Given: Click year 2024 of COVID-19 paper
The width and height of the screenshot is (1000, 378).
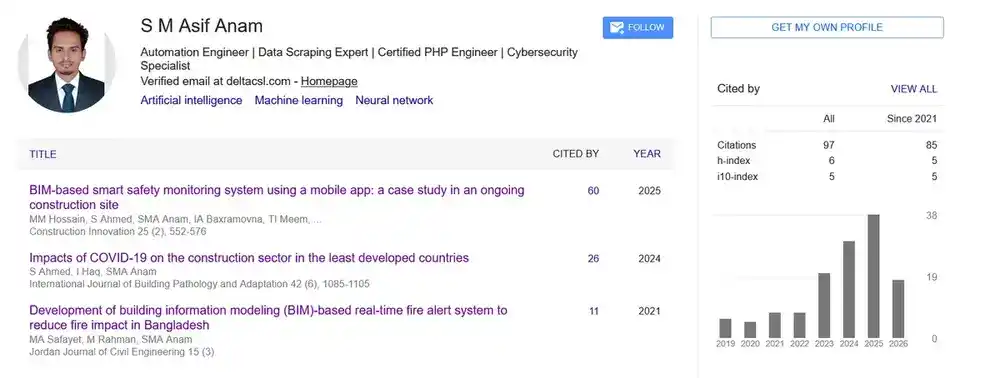Looking at the screenshot, I should [649, 259].
